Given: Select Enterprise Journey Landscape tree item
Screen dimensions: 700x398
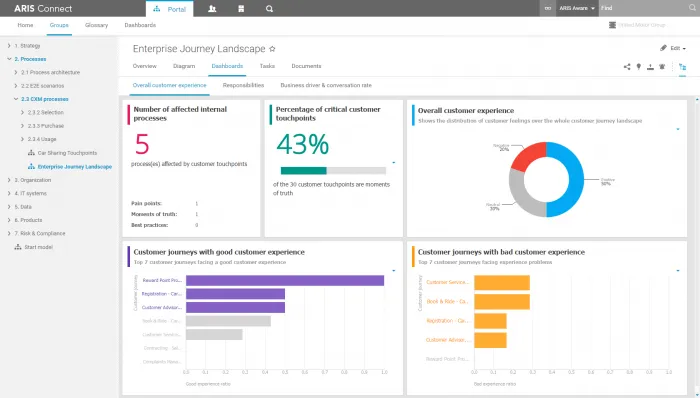Looking at the screenshot, I should (75, 167).
